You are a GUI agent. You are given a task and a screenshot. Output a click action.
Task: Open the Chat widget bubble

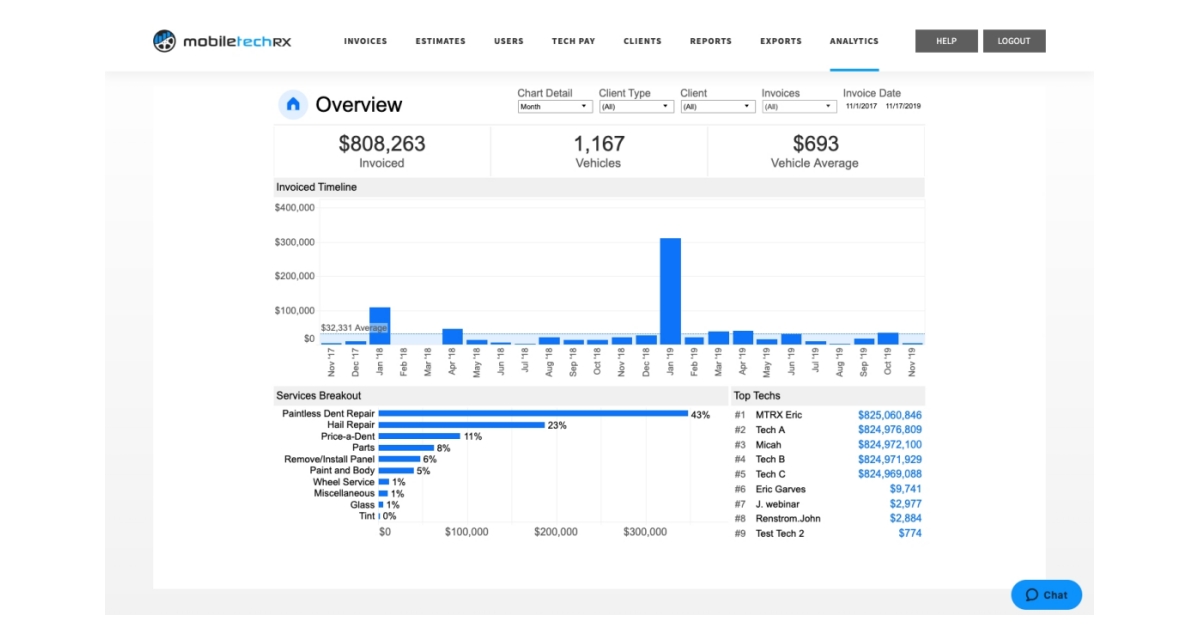(x=1046, y=595)
